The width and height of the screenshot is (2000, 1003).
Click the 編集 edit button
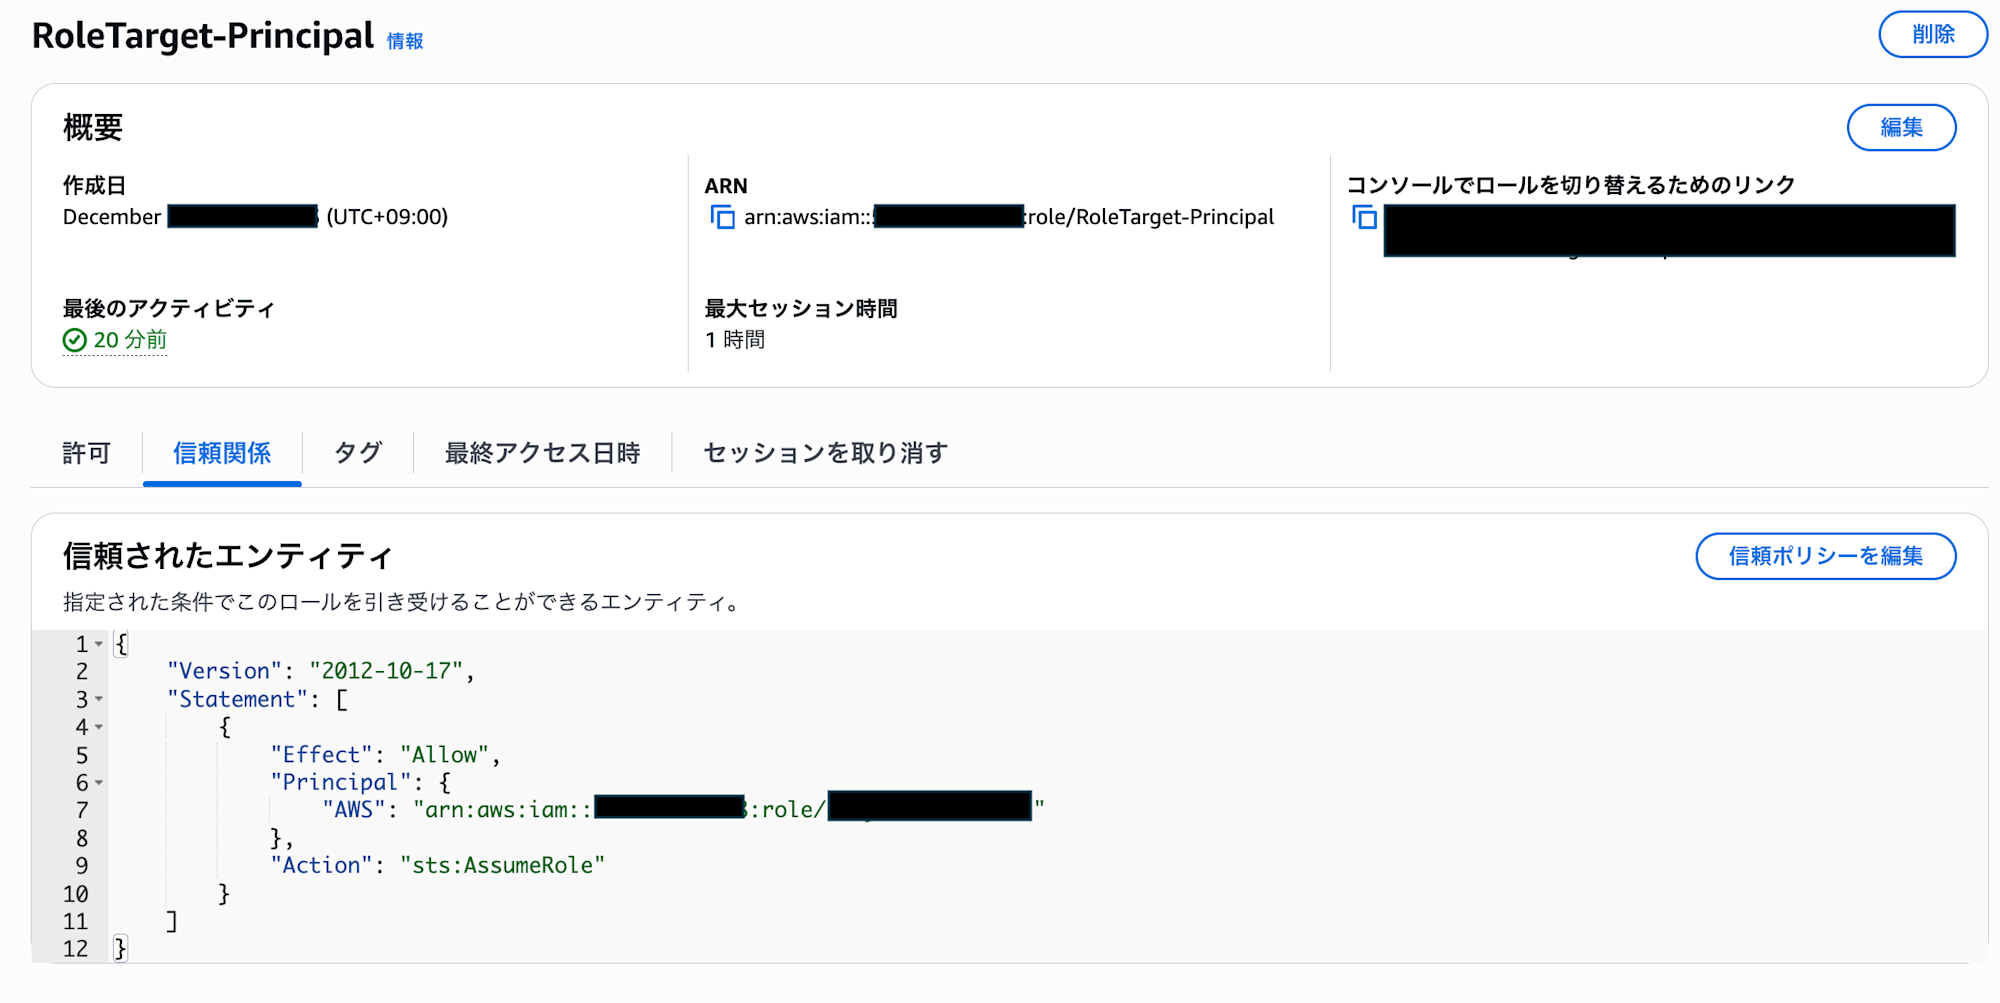click(x=1900, y=128)
